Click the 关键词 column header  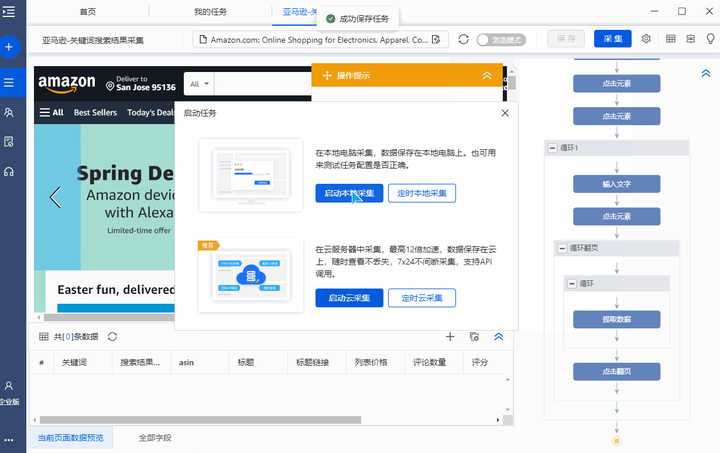(x=74, y=362)
